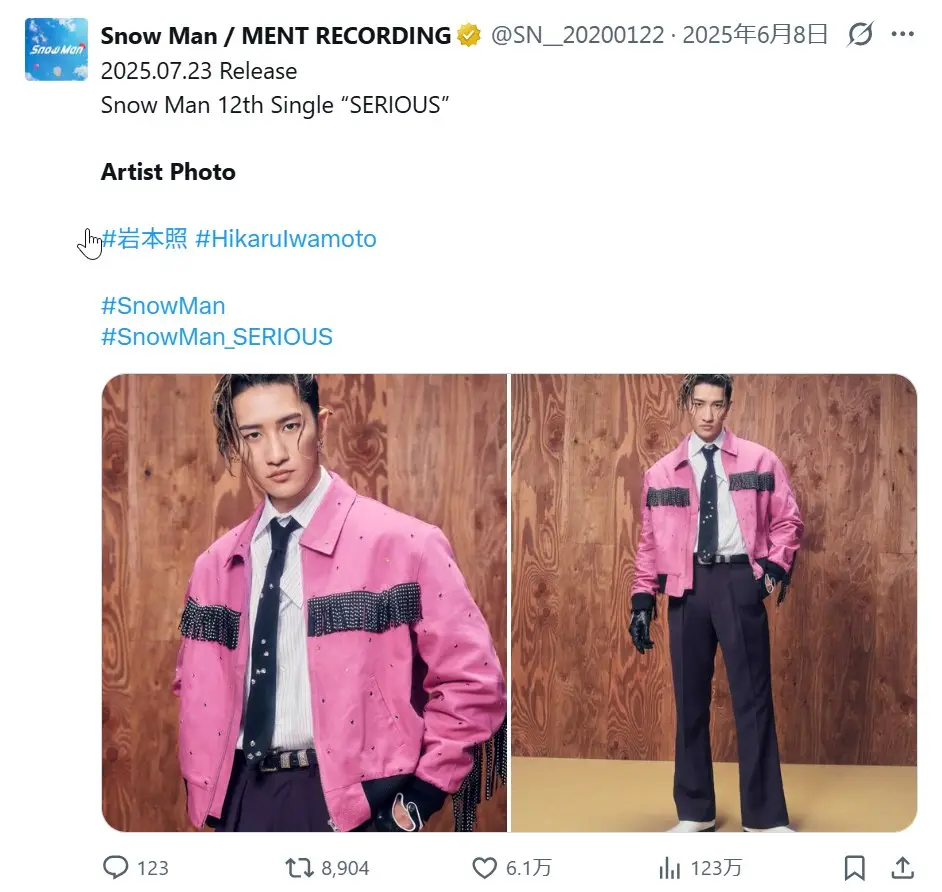Screen dimensions: 942x892
Task: Open the #SnowMan_SERIOUS hashtag
Action: (x=217, y=337)
